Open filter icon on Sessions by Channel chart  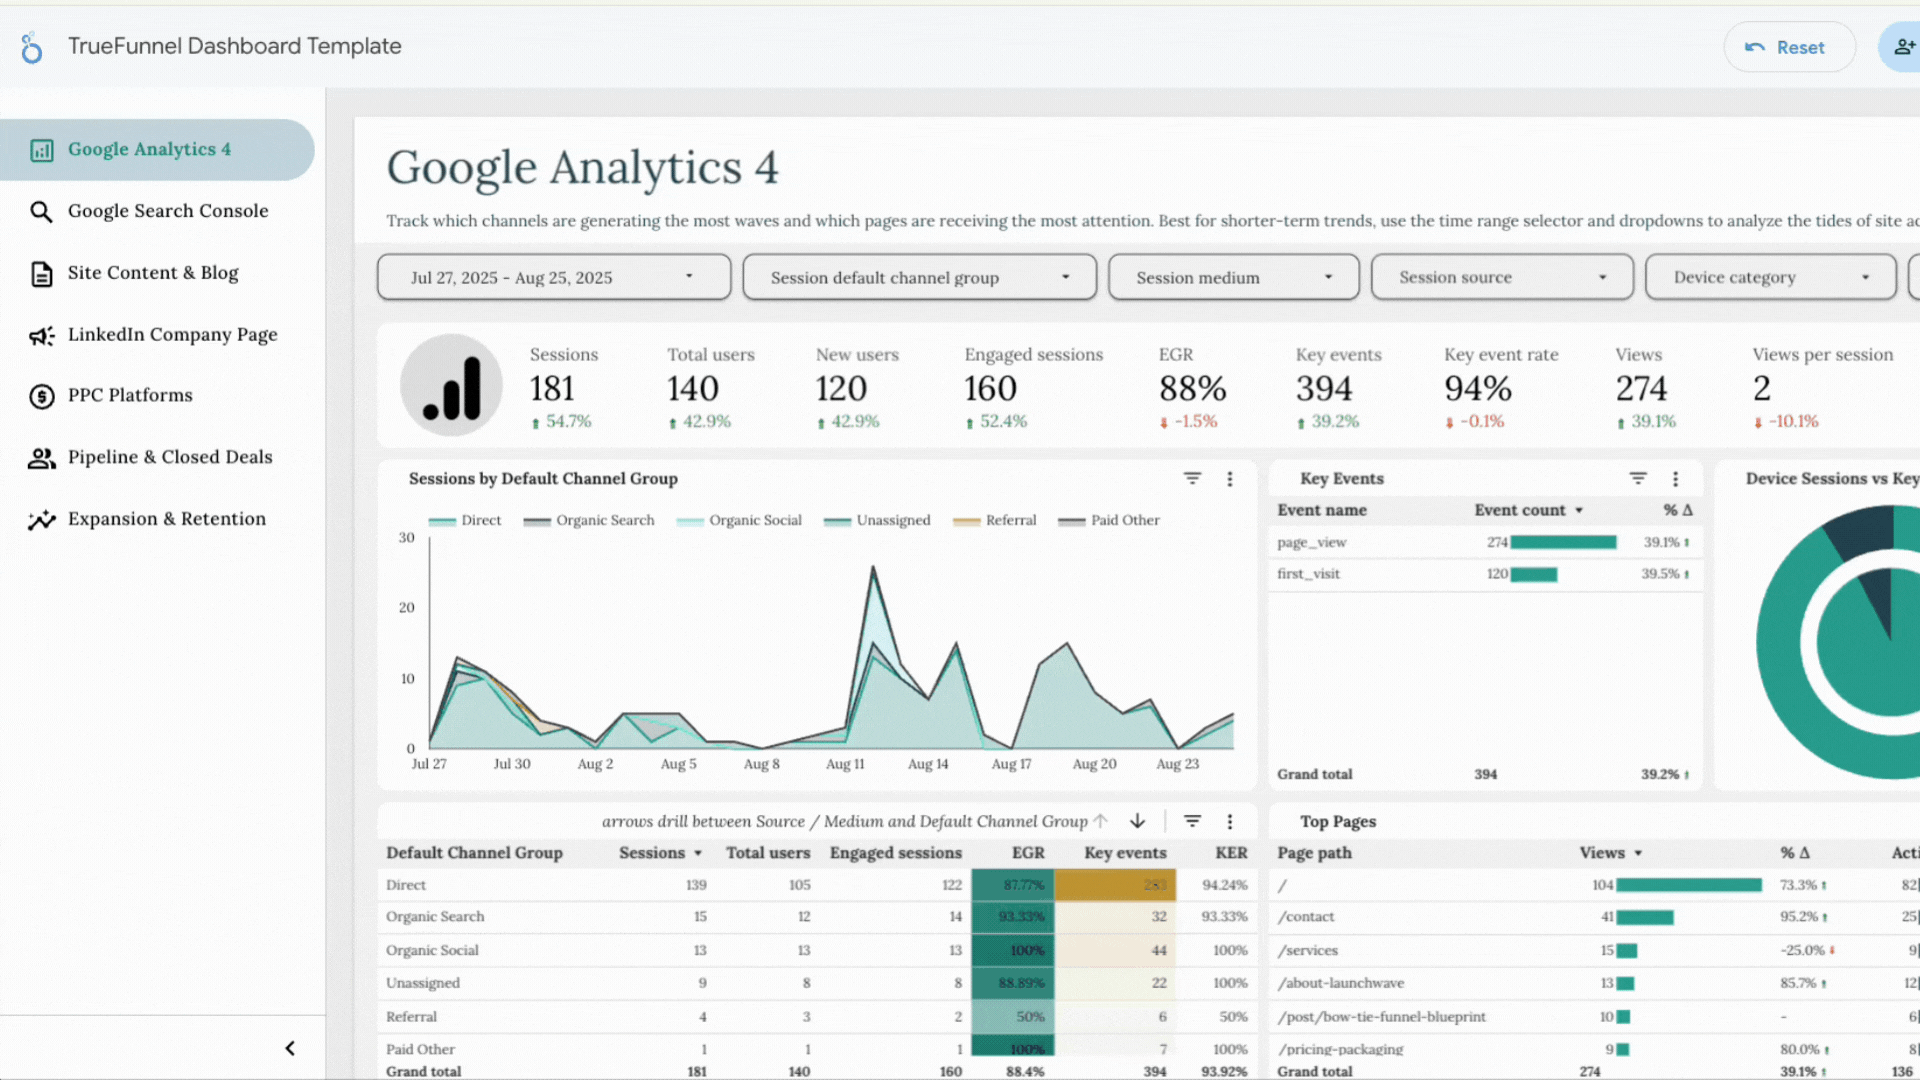tap(1192, 479)
